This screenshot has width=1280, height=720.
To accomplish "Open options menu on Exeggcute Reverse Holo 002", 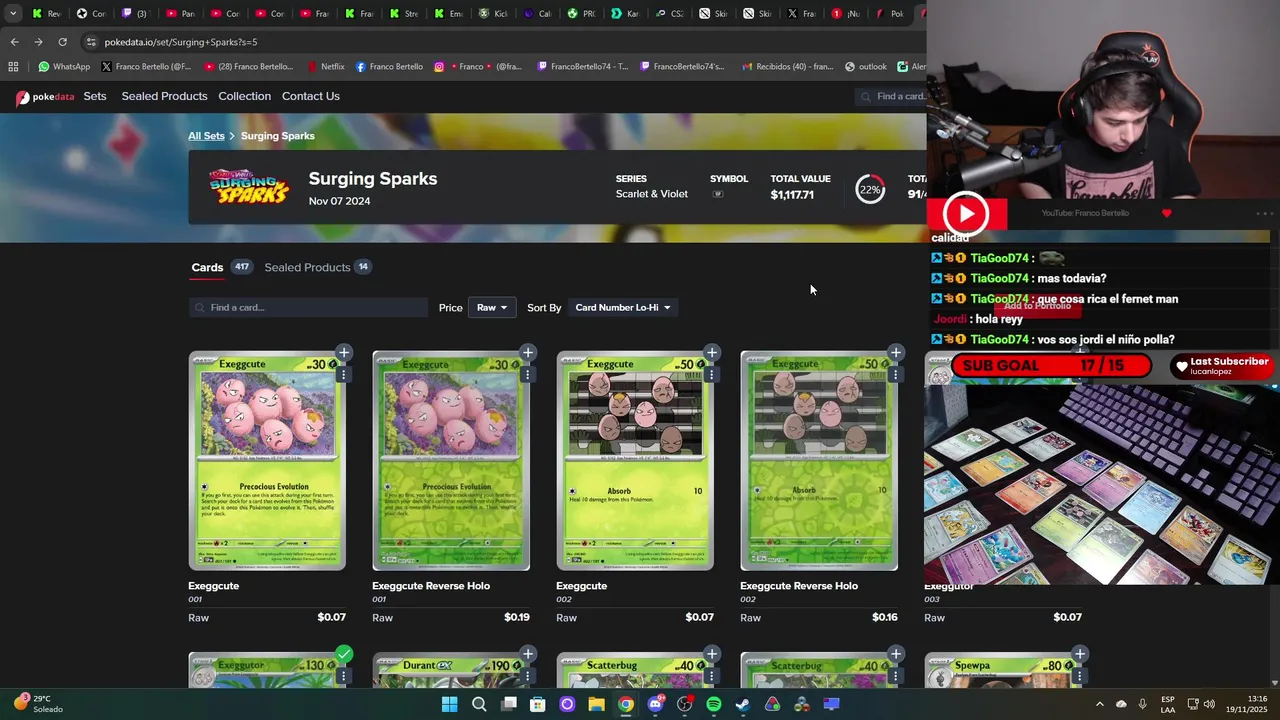I will click(x=895, y=374).
